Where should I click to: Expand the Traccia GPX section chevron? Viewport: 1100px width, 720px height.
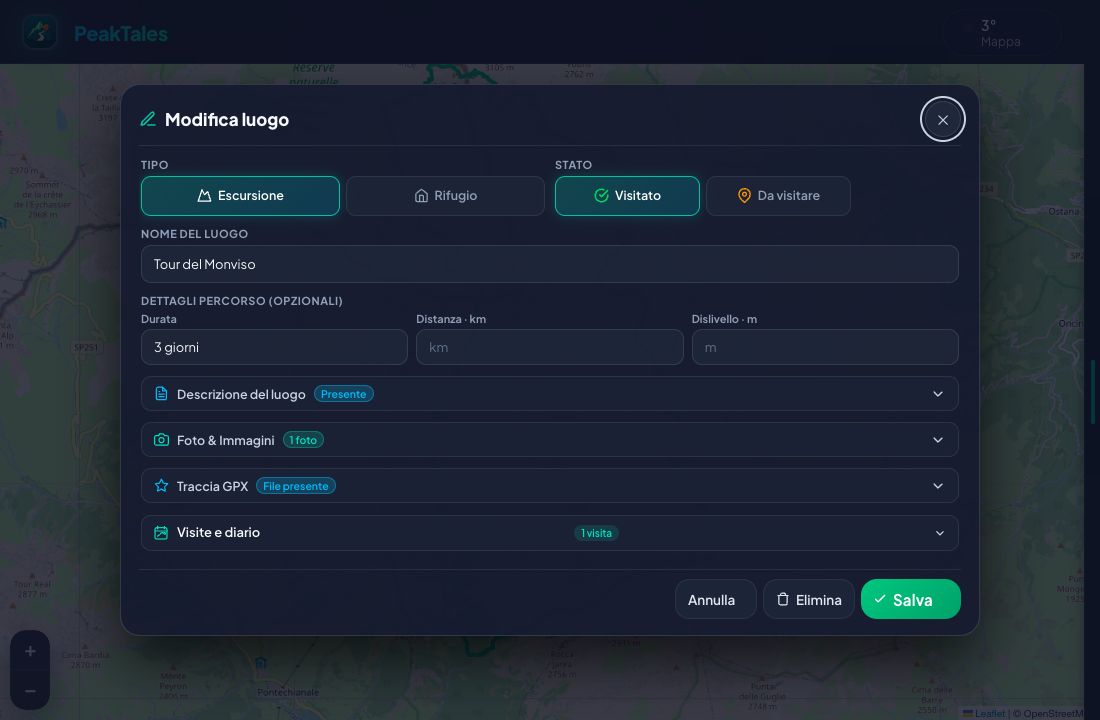point(938,486)
